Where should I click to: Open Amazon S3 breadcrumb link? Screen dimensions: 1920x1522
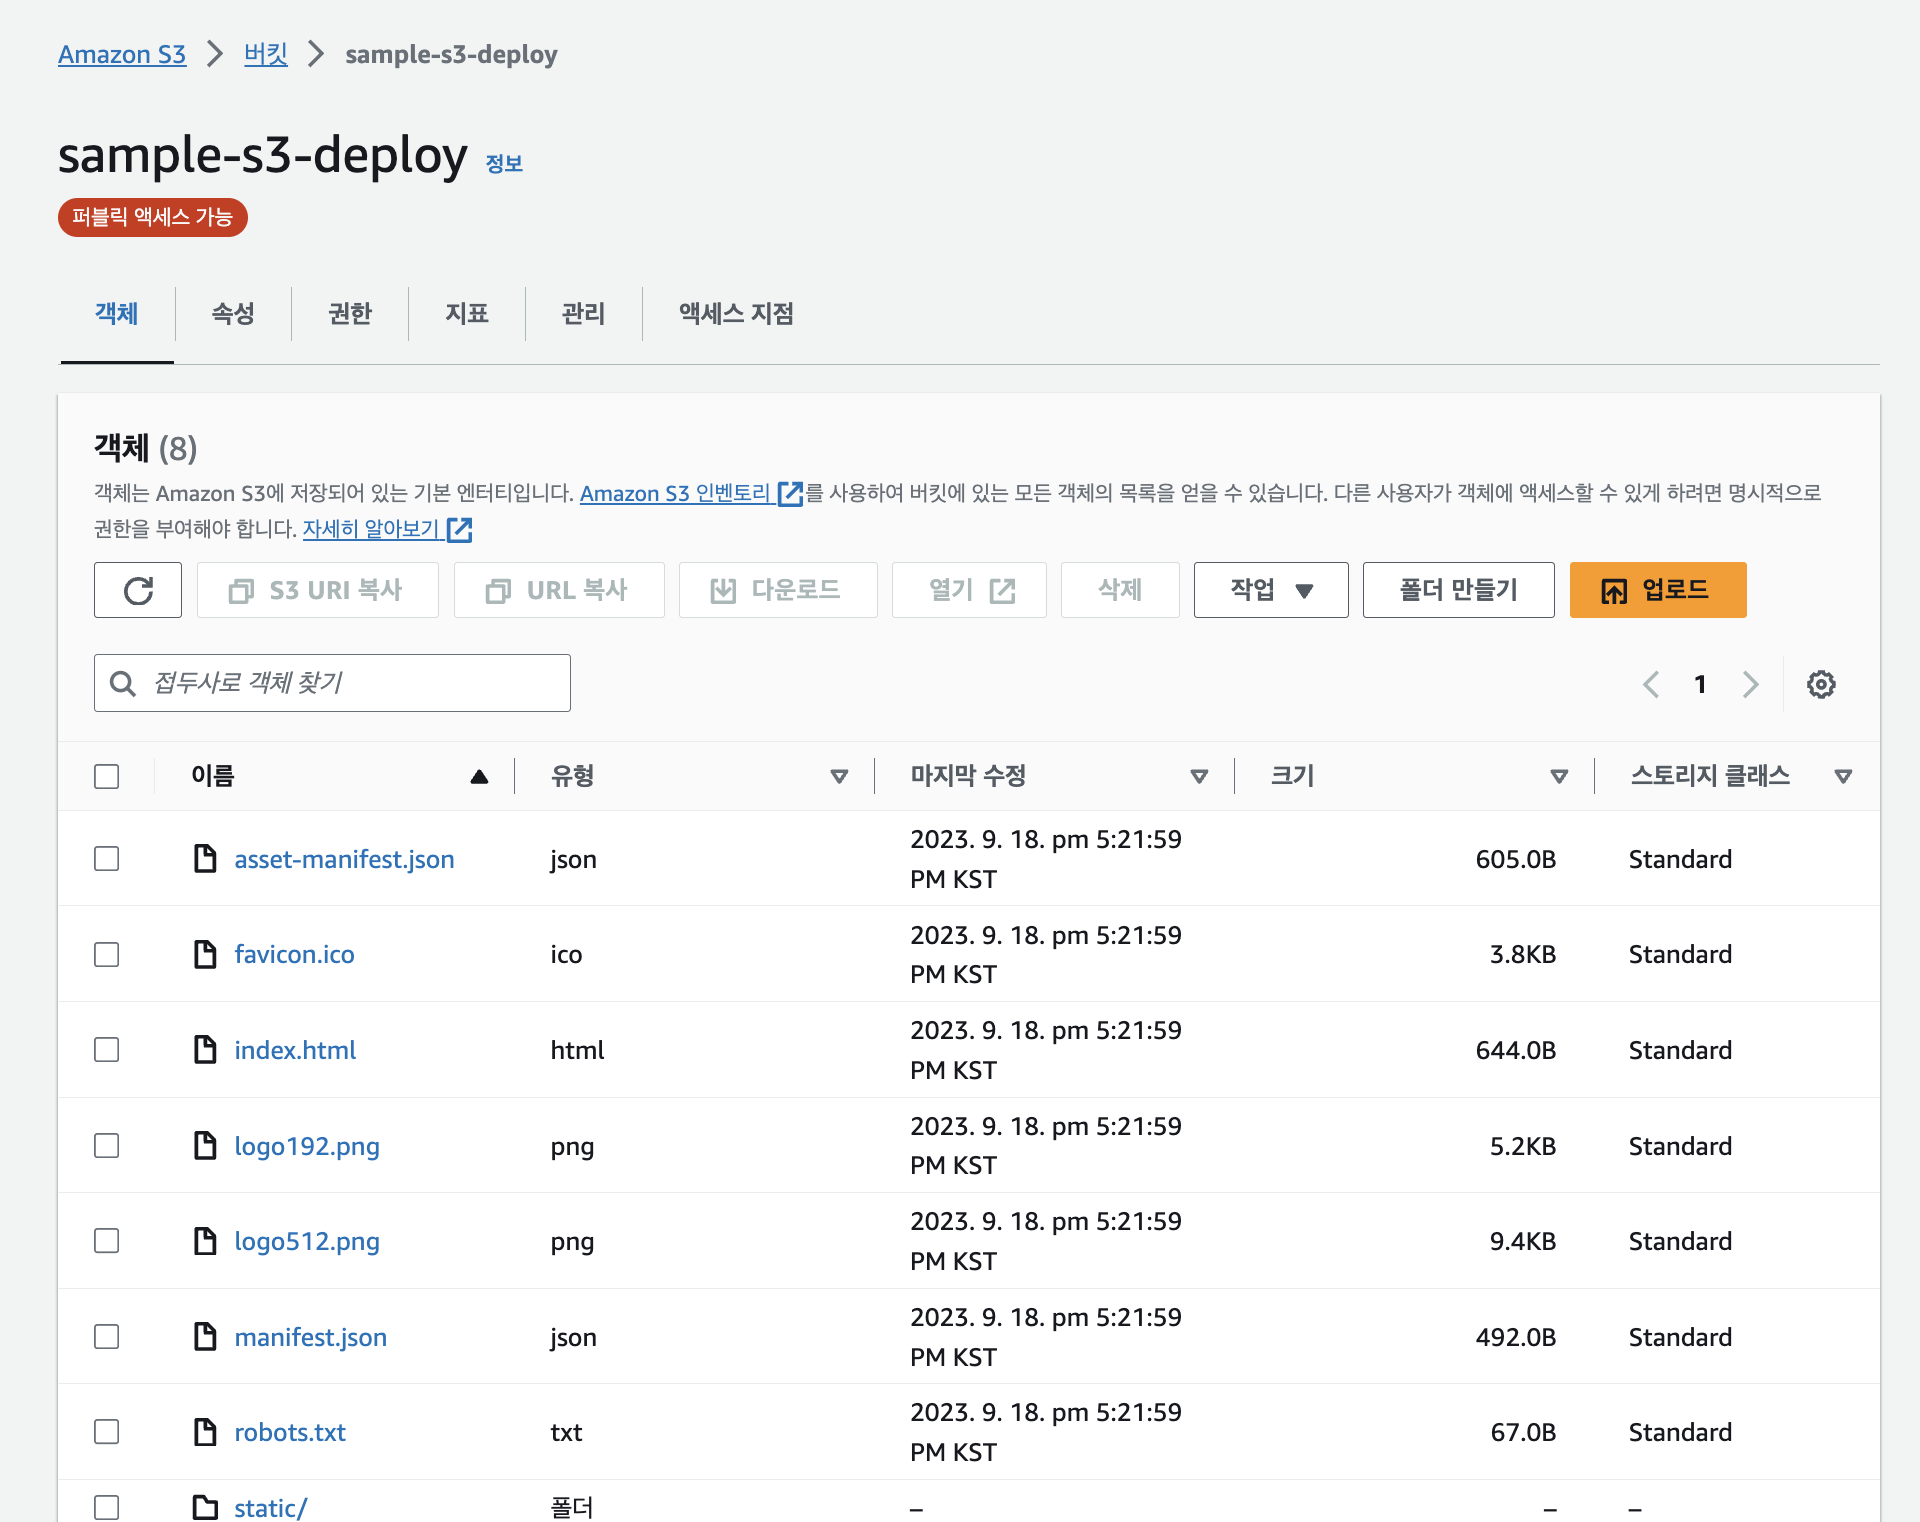point(122,54)
